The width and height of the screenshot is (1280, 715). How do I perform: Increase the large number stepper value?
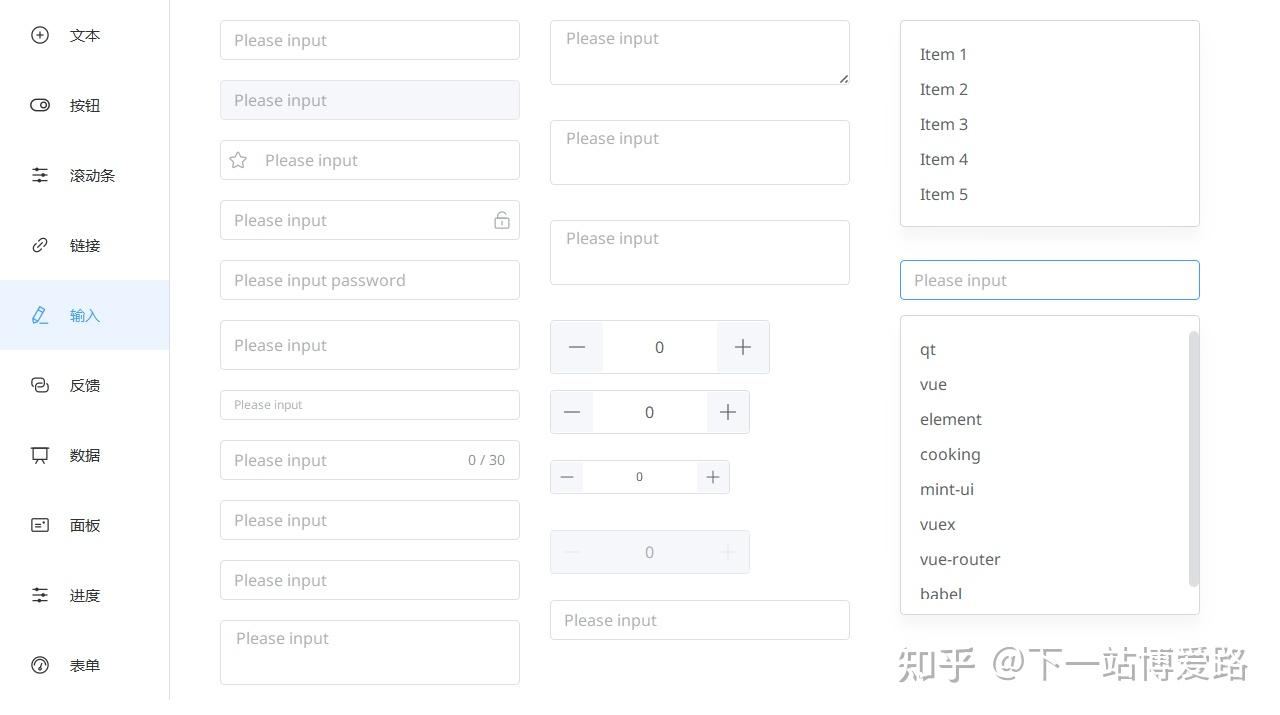tap(742, 347)
